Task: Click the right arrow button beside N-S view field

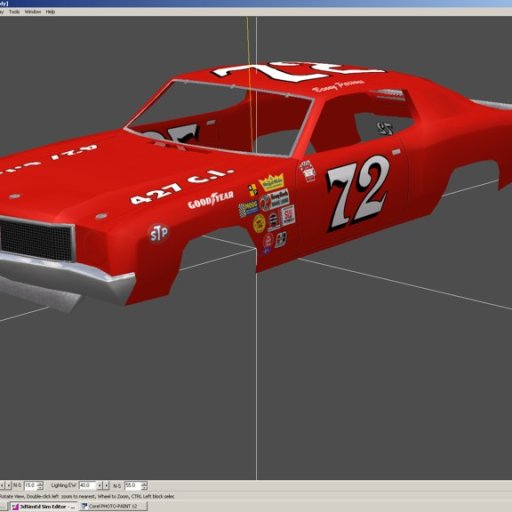Action: [9, 485]
